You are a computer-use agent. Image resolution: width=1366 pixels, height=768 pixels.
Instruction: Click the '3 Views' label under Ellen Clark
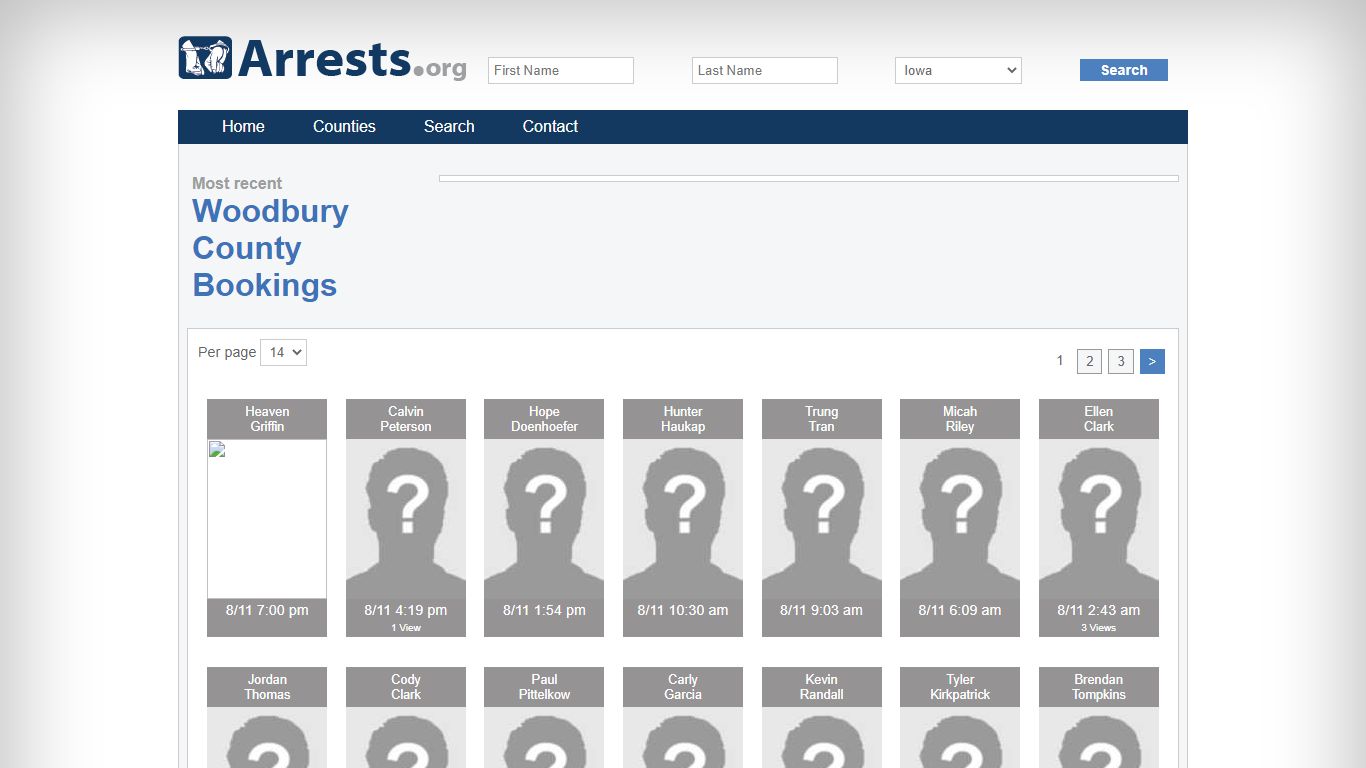1099,628
